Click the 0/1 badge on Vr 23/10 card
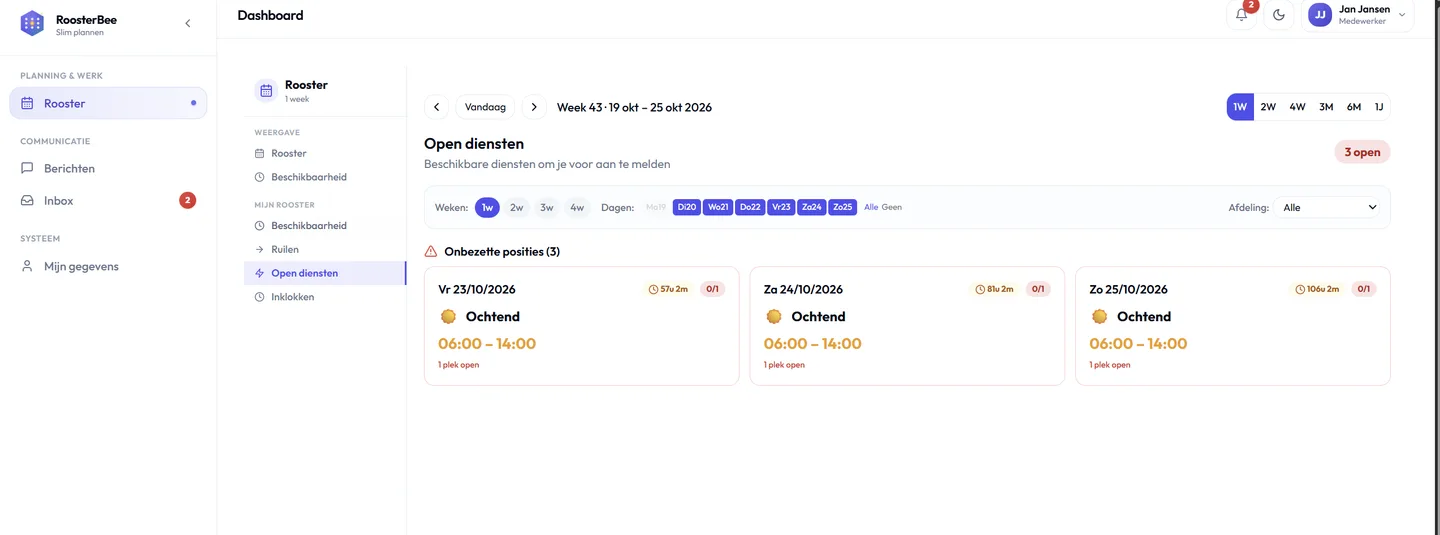Image resolution: width=1440 pixels, height=535 pixels. click(x=713, y=289)
